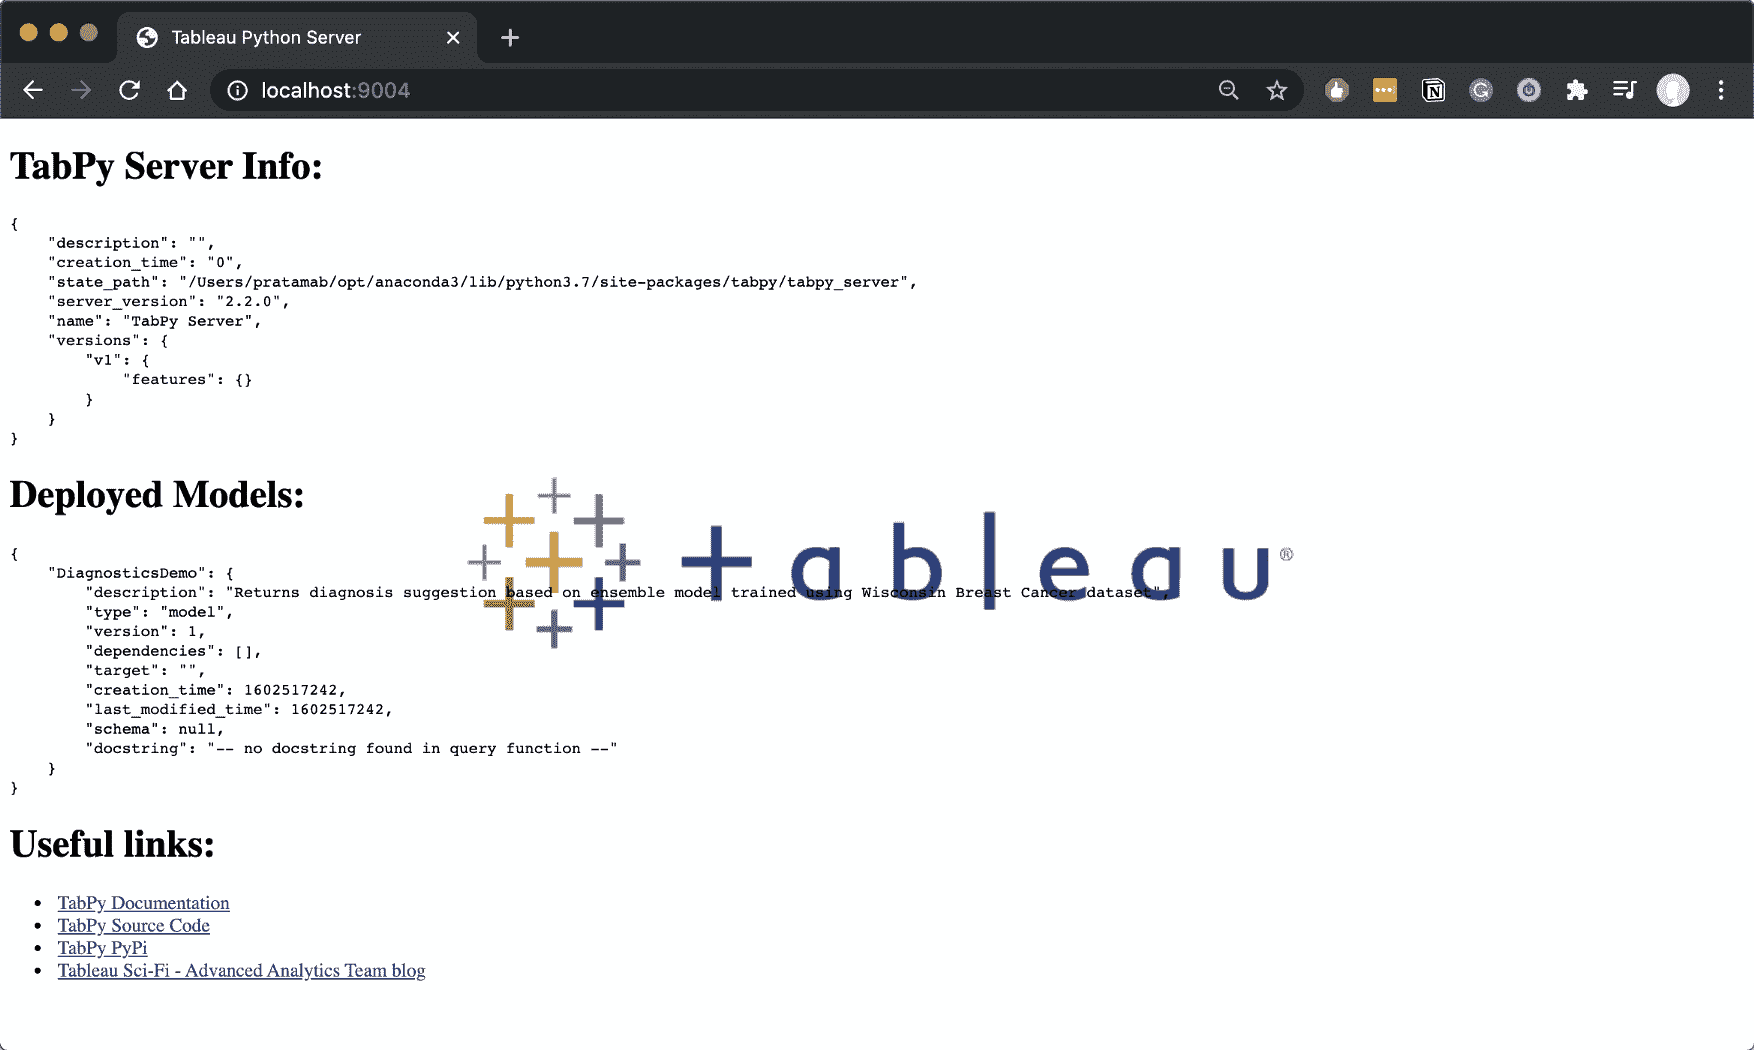Image resolution: width=1754 pixels, height=1050 pixels.
Task: Open the TabPy Source Code link
Action: [x=134, y=926]
